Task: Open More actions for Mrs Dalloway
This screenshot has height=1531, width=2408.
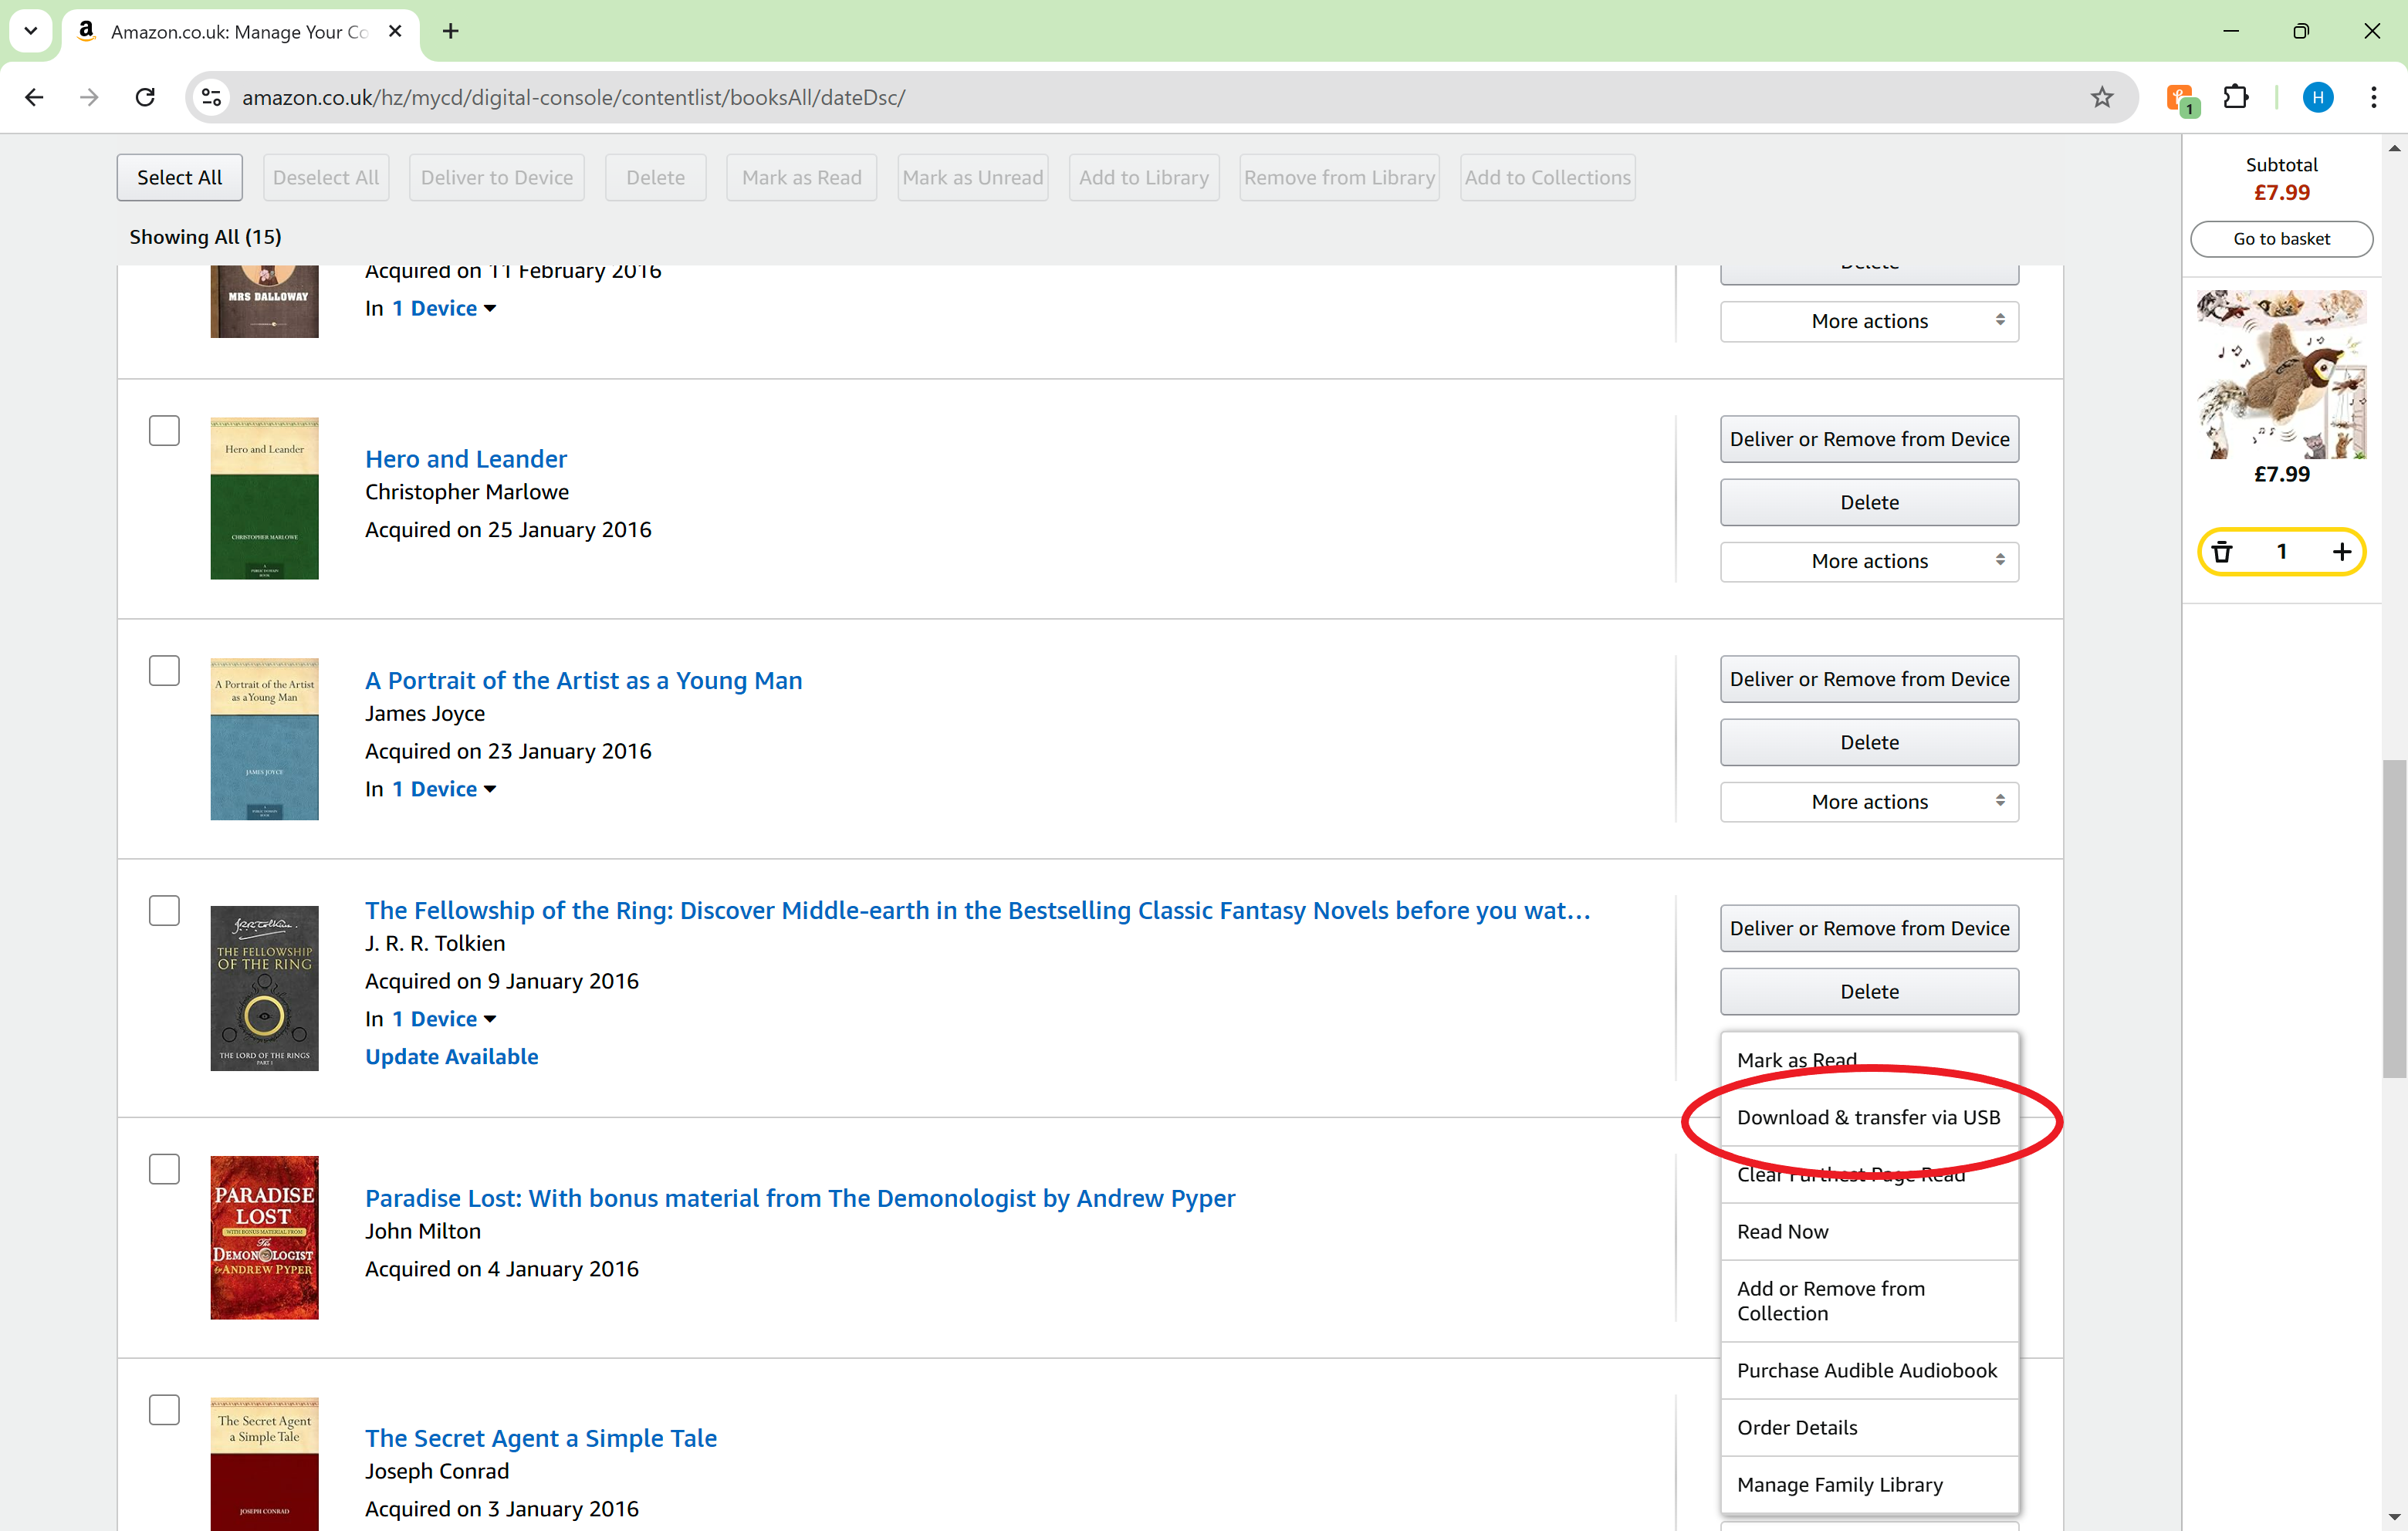Action: click(1869, 321)
